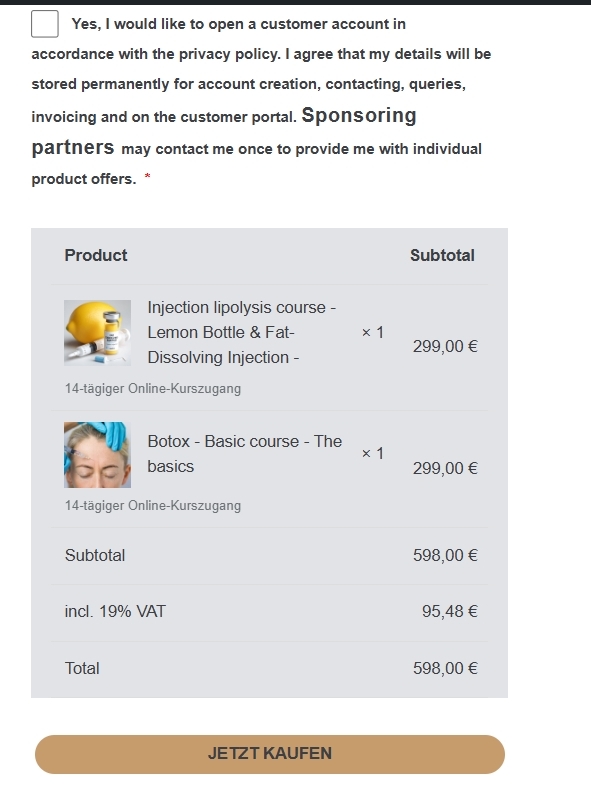The image size is (591, 788).
Task: Click the incl. 19% VAT label
Action: click(x=115, y=612)
